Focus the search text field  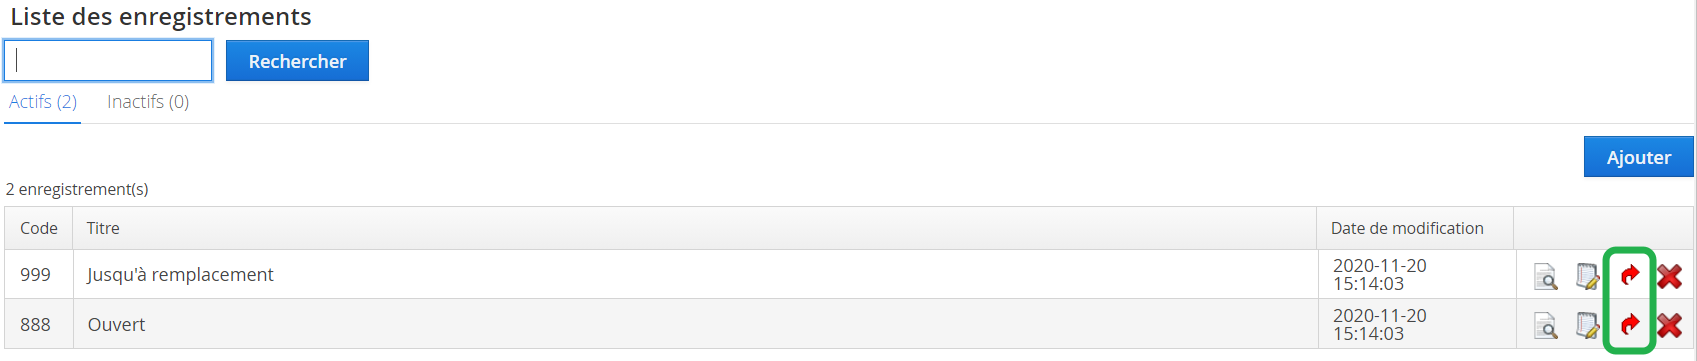tap(108, 61)
